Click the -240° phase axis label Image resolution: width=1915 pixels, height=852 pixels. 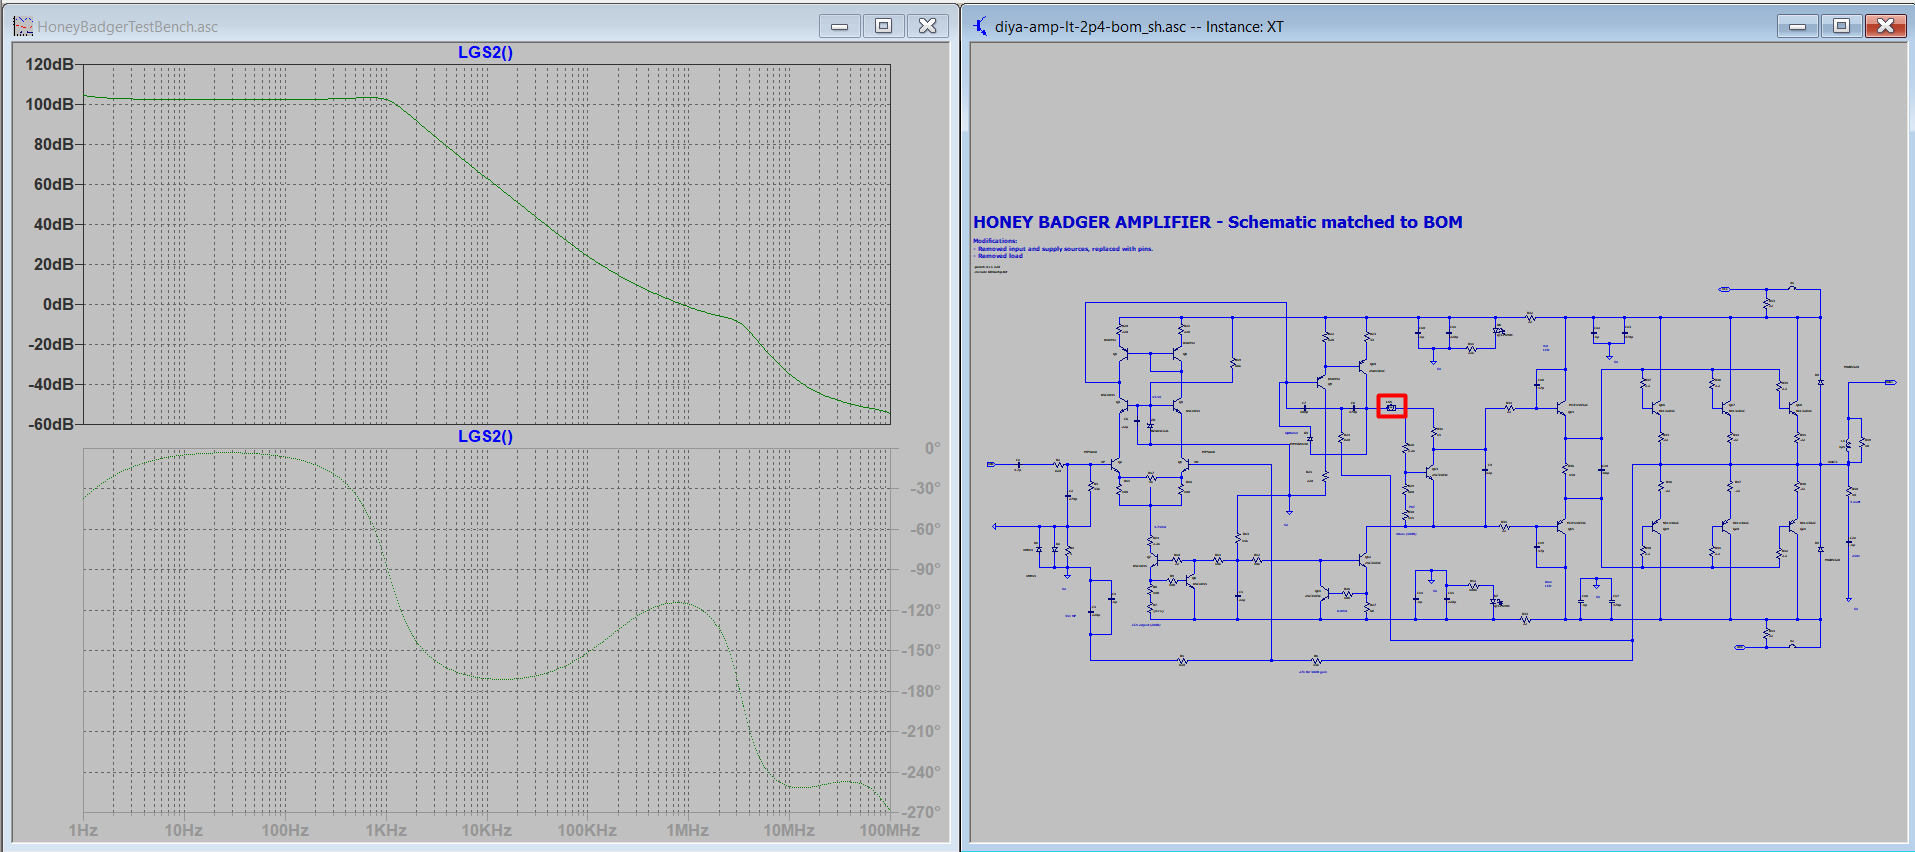pos(921,772)
